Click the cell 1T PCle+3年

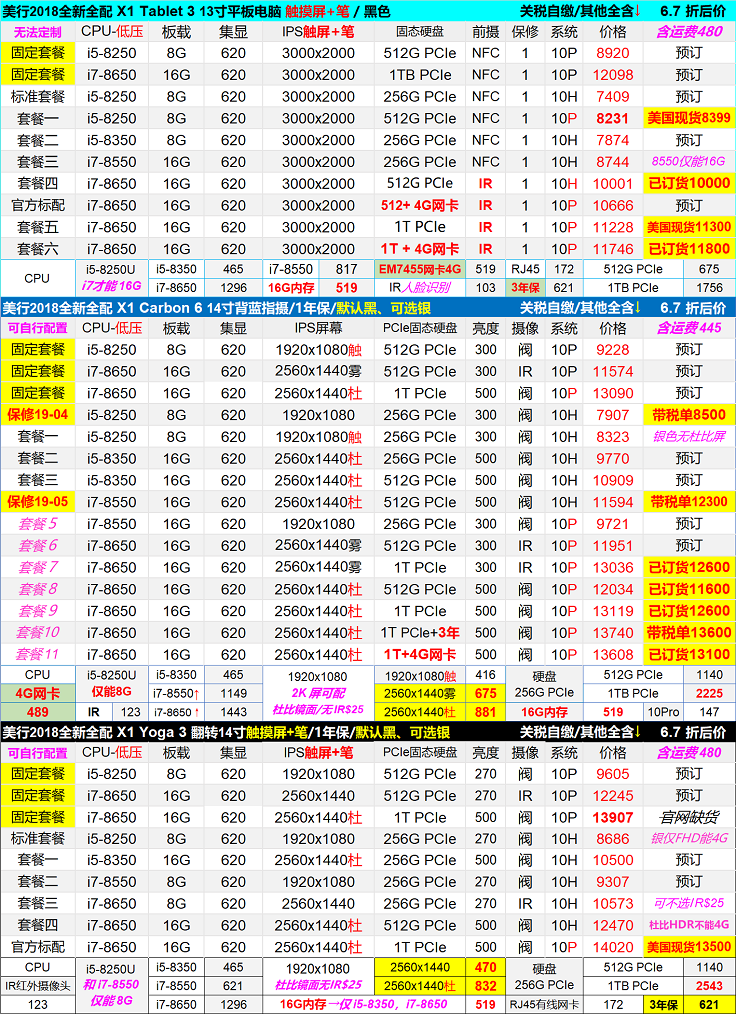420,632
